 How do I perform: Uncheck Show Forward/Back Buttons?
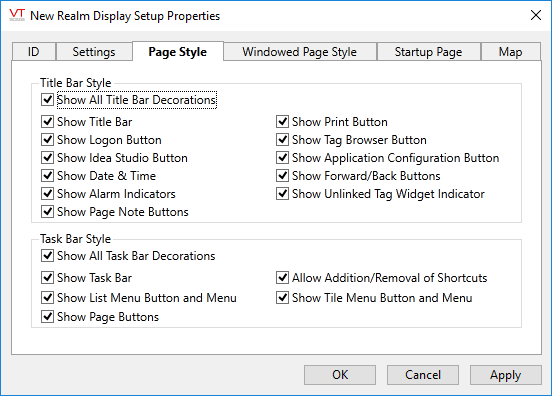[x=282, y=175]
